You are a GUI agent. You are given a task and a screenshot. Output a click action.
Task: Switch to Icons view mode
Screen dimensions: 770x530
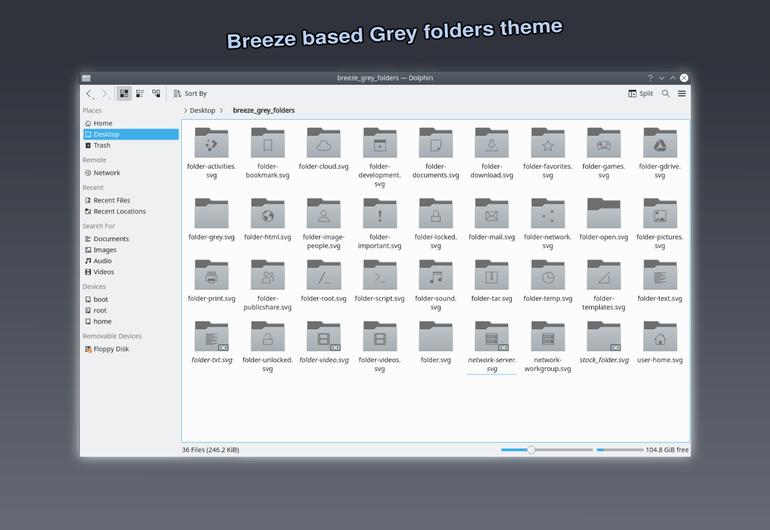click(124, 93)
